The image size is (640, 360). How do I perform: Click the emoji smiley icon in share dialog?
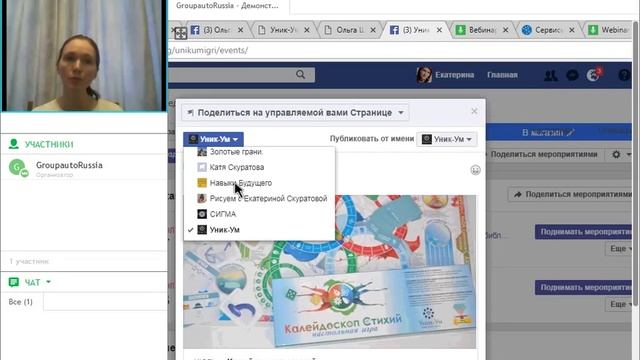coord(475,170)
